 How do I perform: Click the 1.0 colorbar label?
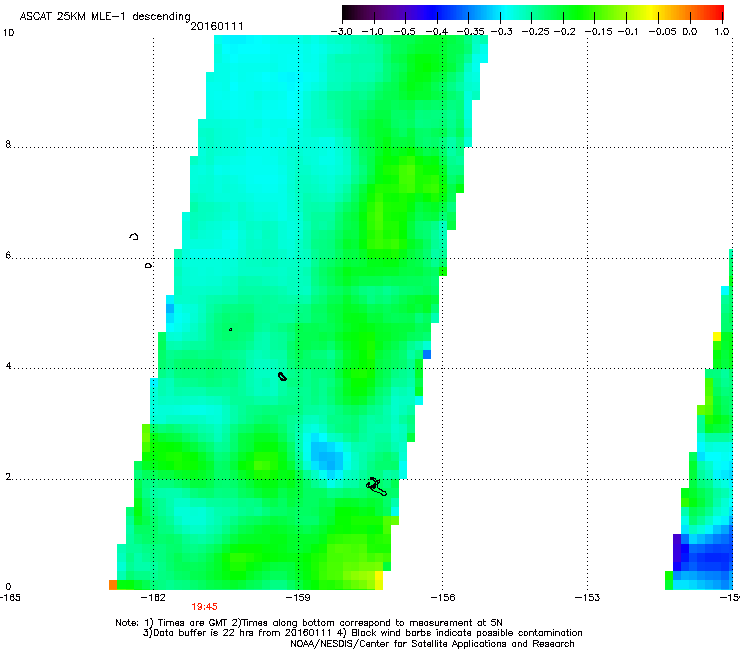[x=722, y=32]
